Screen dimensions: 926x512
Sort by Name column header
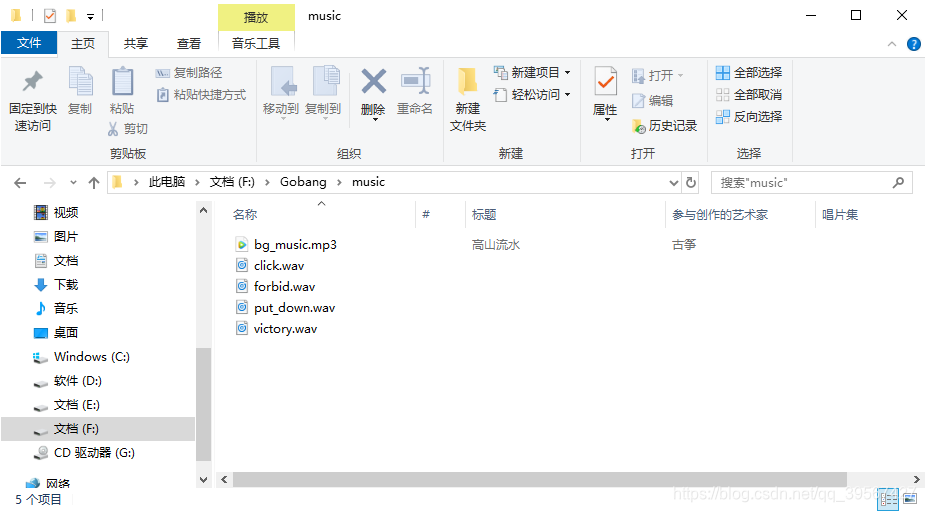[x=244, y=215]
